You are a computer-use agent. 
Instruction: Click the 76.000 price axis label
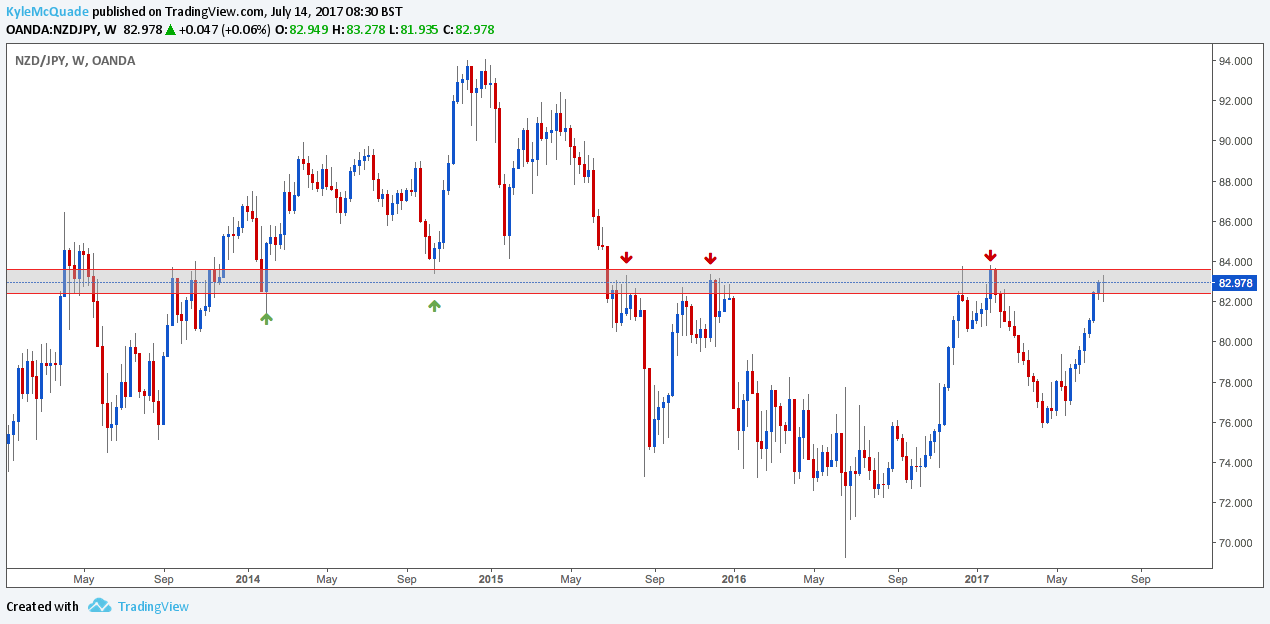1236,423
